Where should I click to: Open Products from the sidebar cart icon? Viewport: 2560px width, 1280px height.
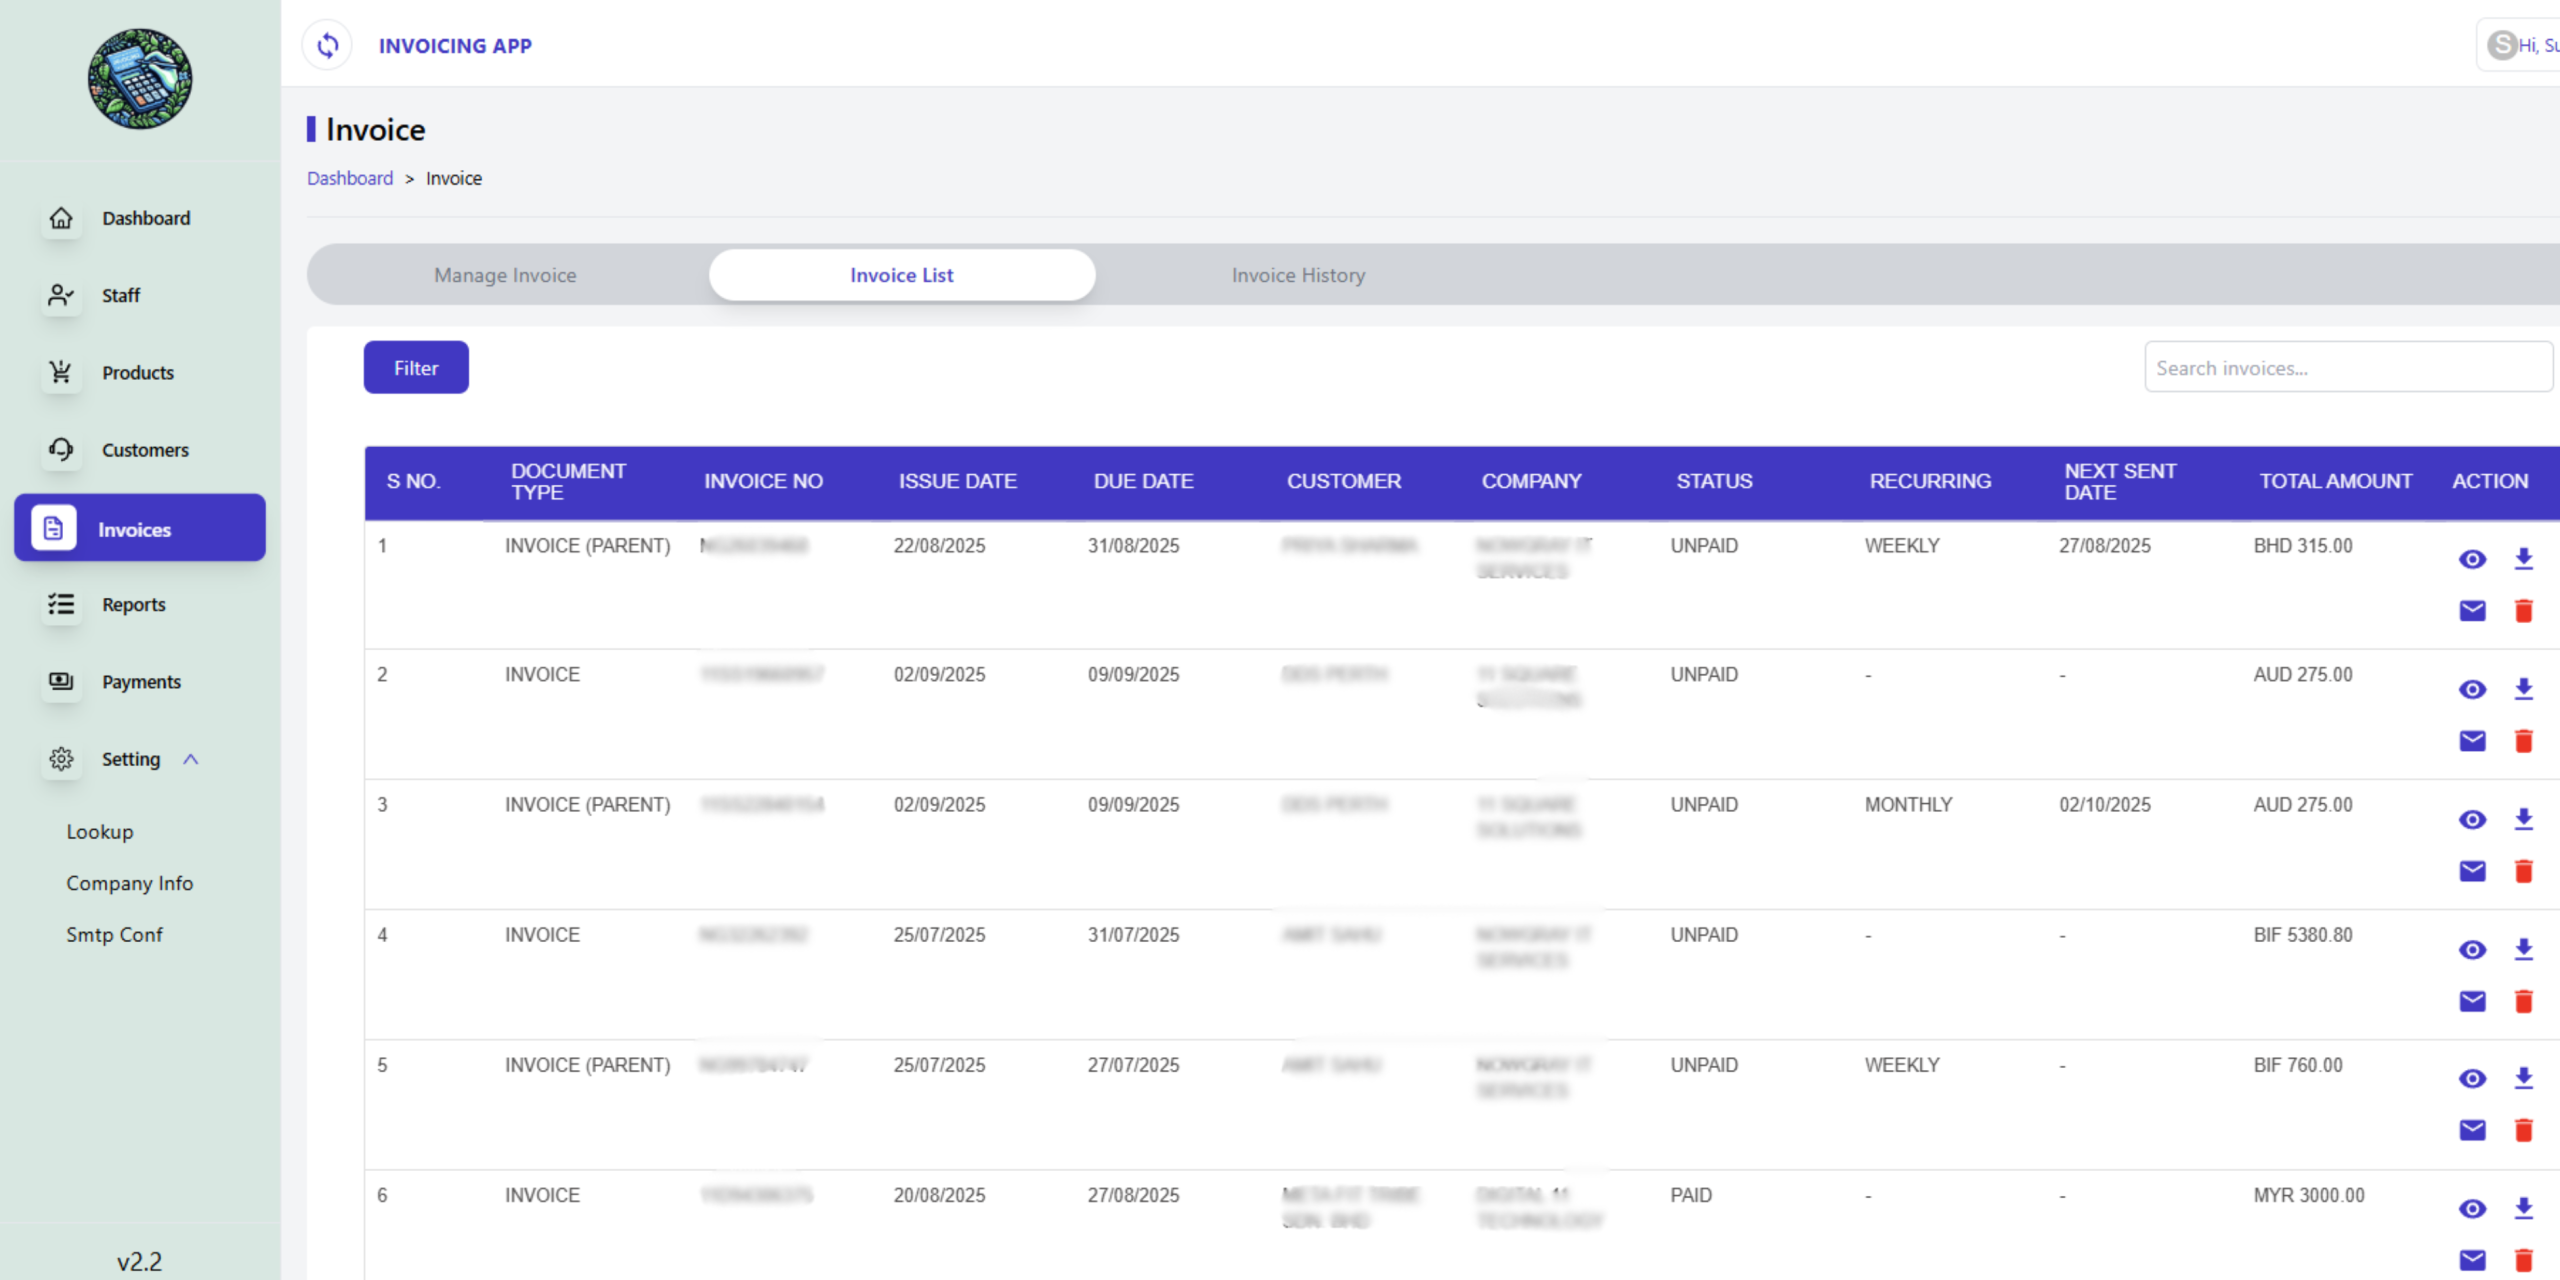(61, 372)
